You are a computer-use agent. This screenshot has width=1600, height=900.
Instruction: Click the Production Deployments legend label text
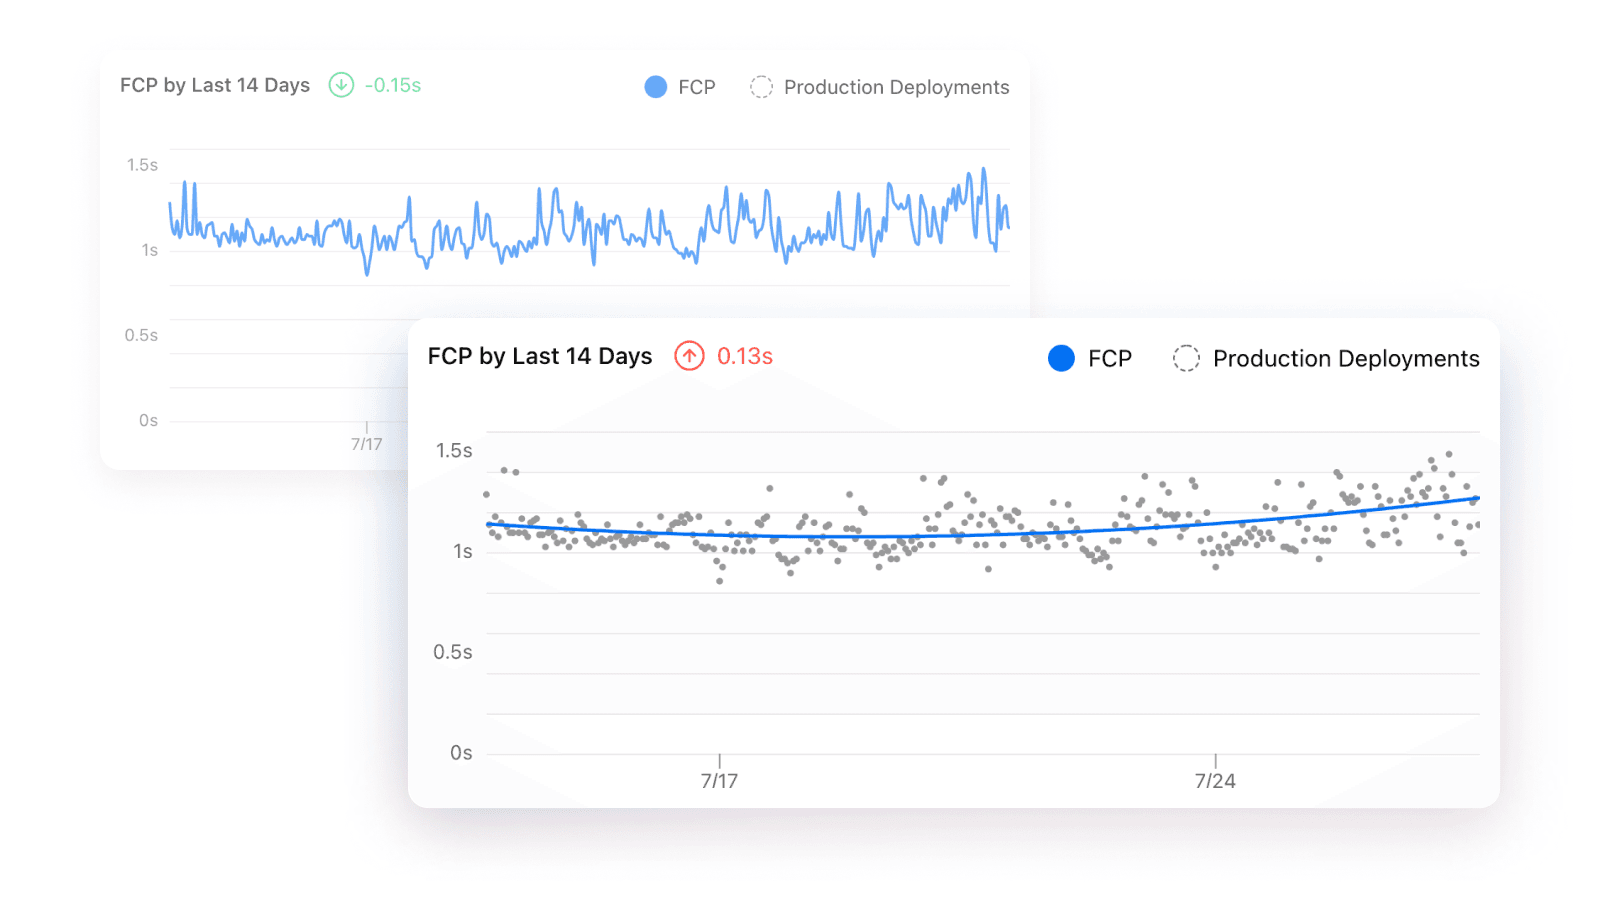(x=1345, y=358)
